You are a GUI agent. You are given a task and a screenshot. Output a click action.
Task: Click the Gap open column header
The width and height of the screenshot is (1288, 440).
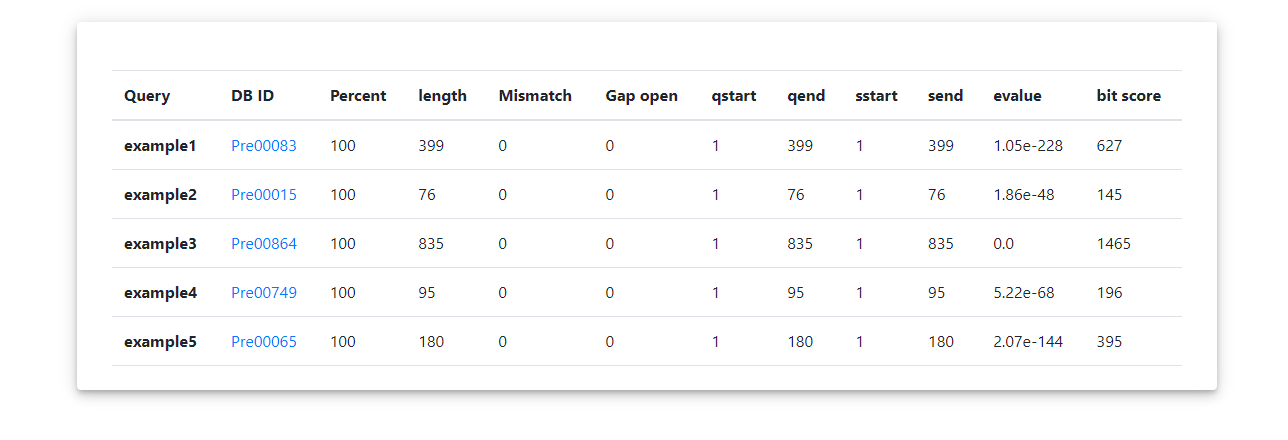click(641, 96)
